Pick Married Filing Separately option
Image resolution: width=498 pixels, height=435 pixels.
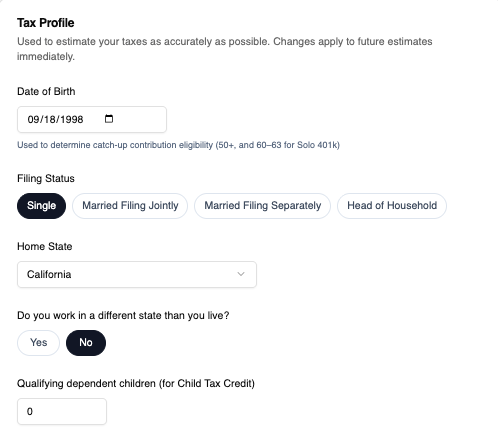[262, 206]
